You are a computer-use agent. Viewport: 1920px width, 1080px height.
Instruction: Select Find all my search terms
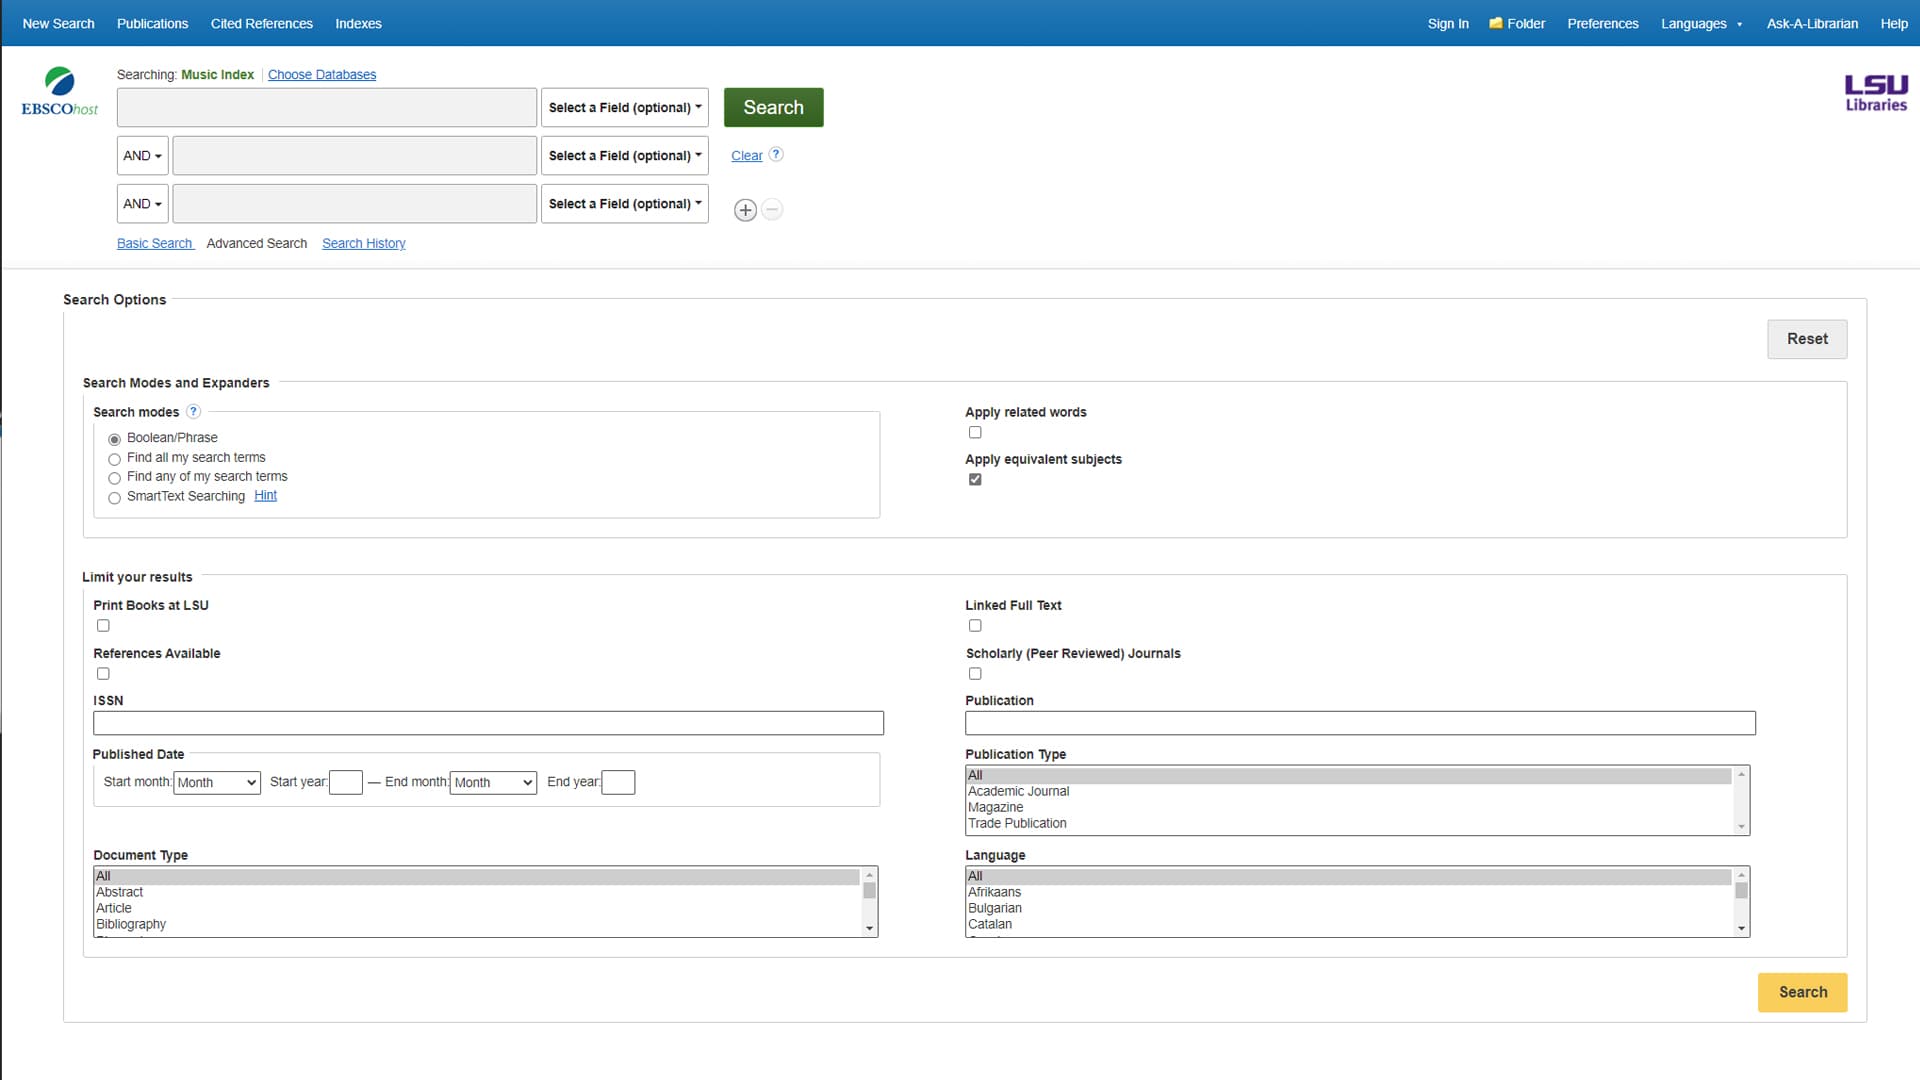point(114,459)
